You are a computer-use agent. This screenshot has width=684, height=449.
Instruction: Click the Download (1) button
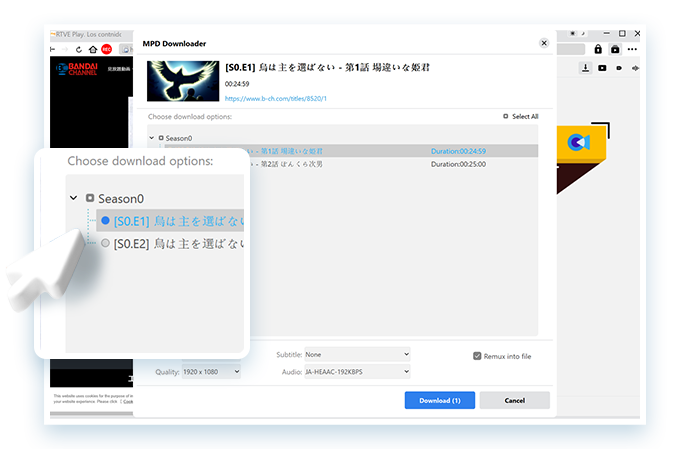[440, 400]
